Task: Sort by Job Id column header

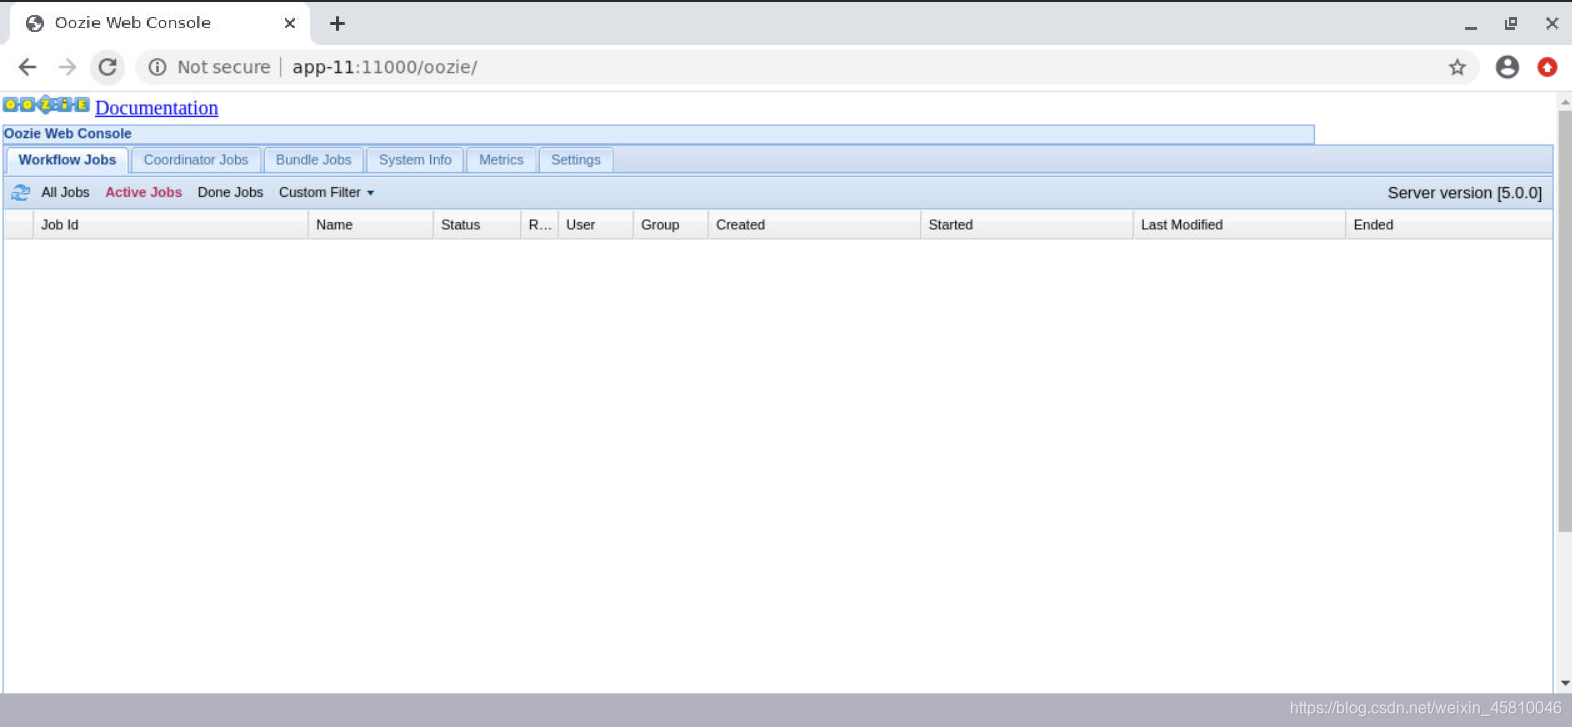Action: point(170,225)
